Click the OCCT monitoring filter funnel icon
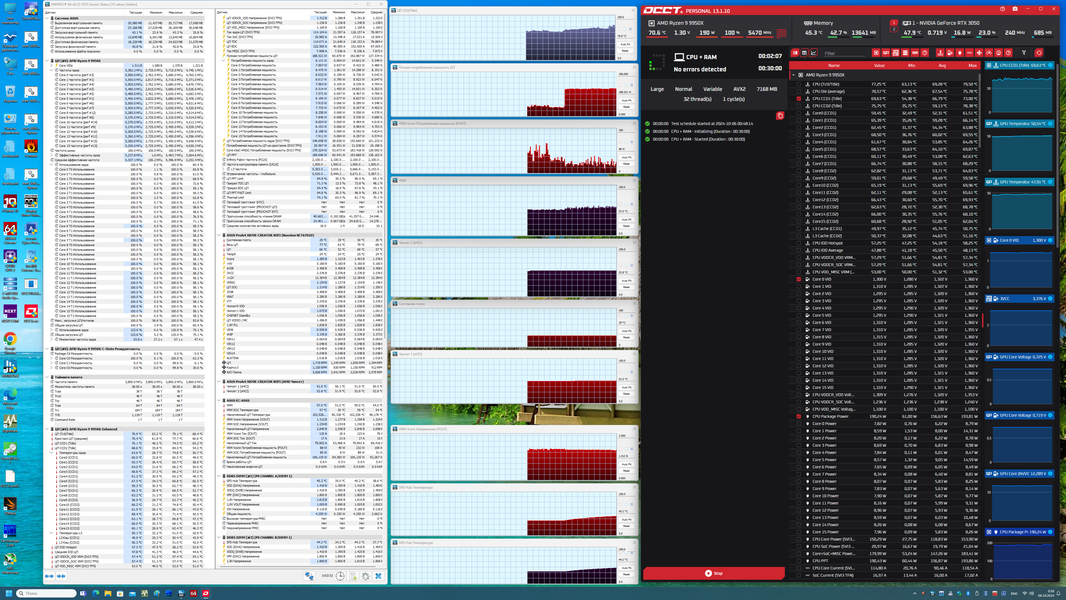This screenshot has height=600, width=1066. (x=1024, y=52)
